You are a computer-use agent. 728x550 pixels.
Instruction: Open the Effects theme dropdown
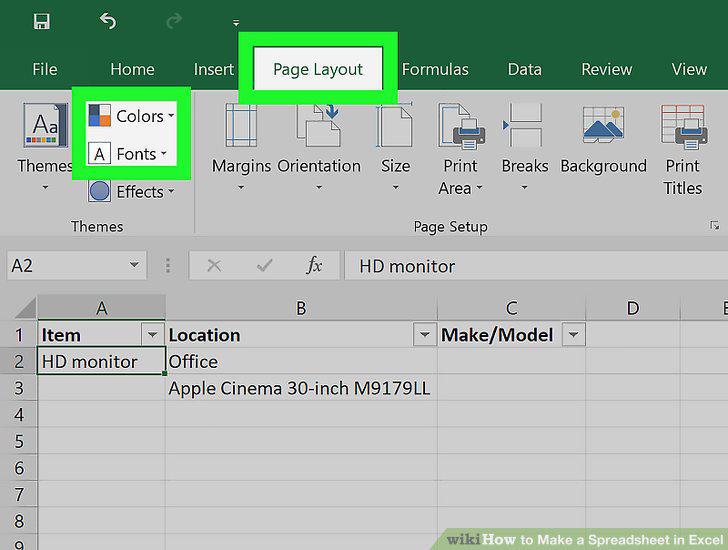tap(131, 191)
